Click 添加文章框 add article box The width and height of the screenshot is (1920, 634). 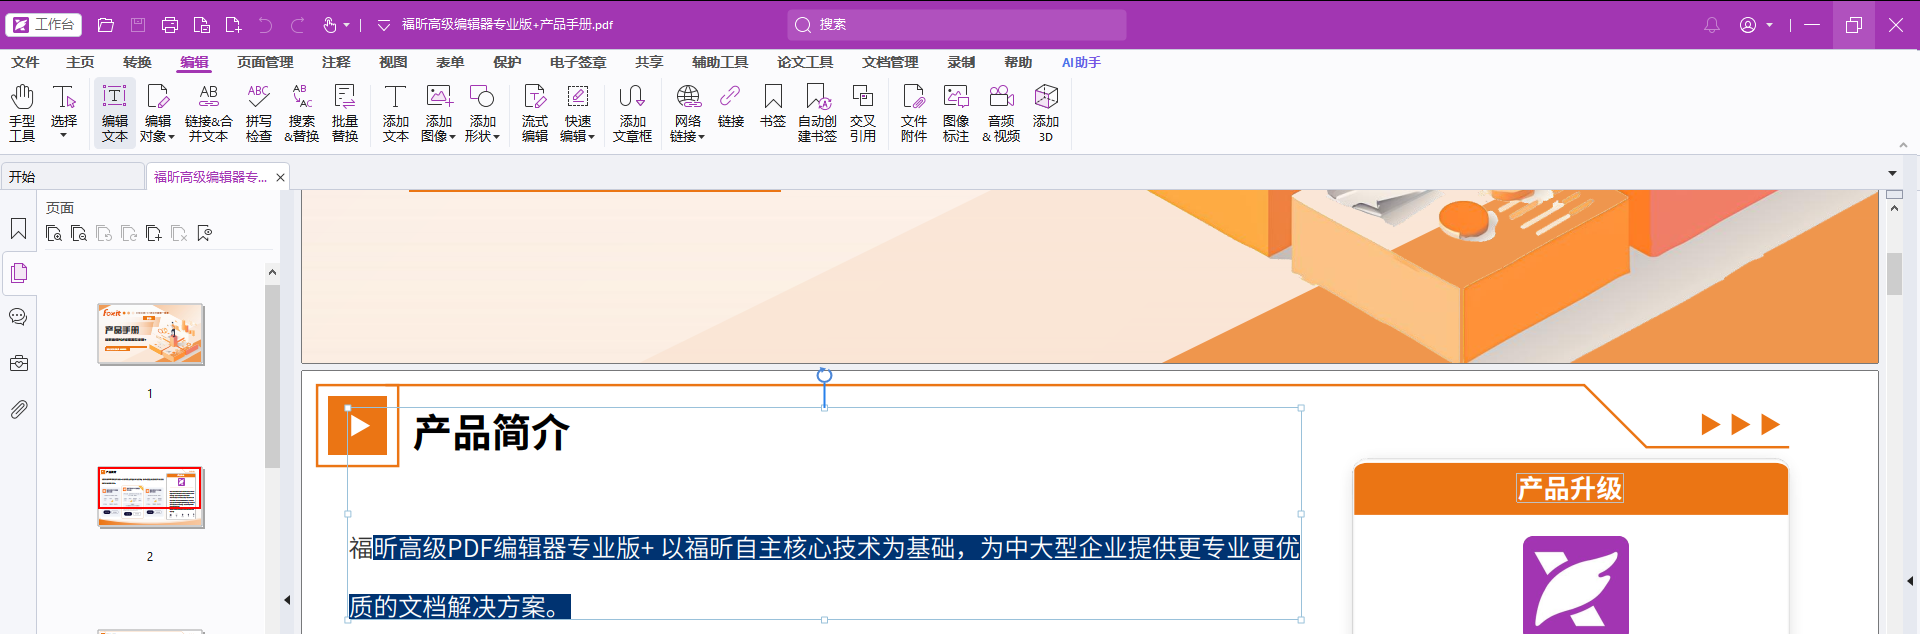coord(632,113)
